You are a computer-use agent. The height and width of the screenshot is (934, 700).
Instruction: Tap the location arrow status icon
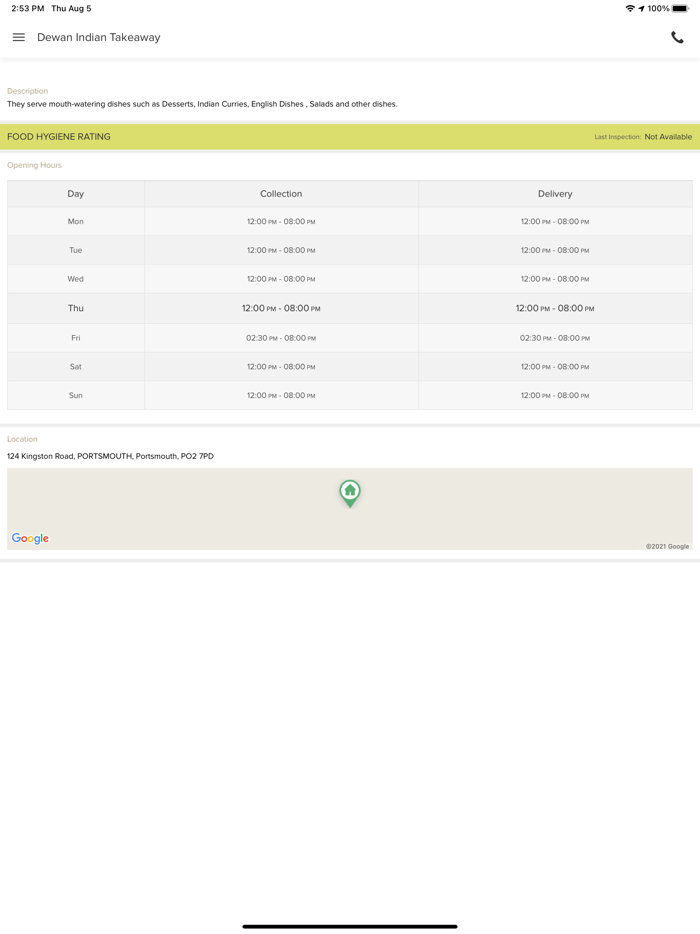pyautogui.click(x=642, y=8)
